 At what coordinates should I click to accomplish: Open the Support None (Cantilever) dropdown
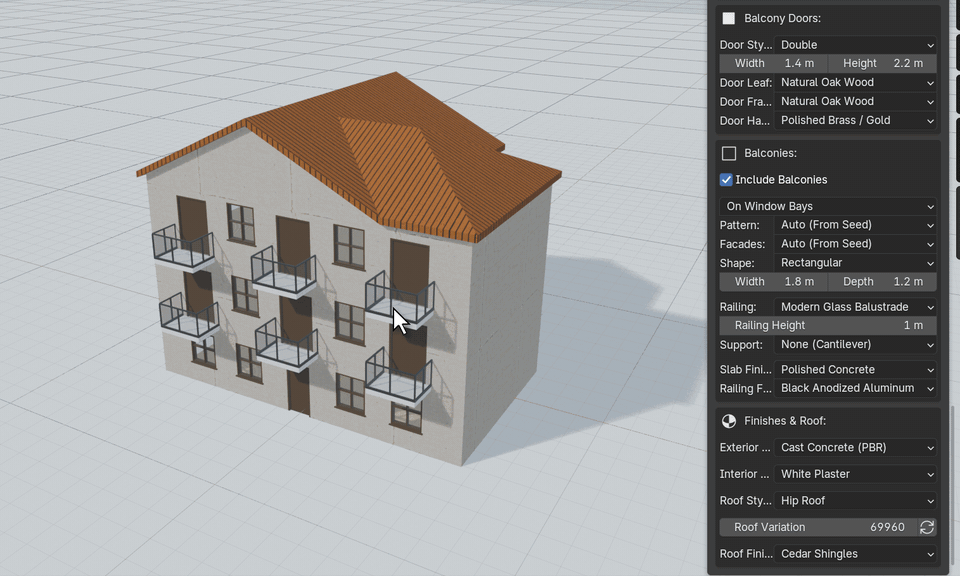coord(855,344)
